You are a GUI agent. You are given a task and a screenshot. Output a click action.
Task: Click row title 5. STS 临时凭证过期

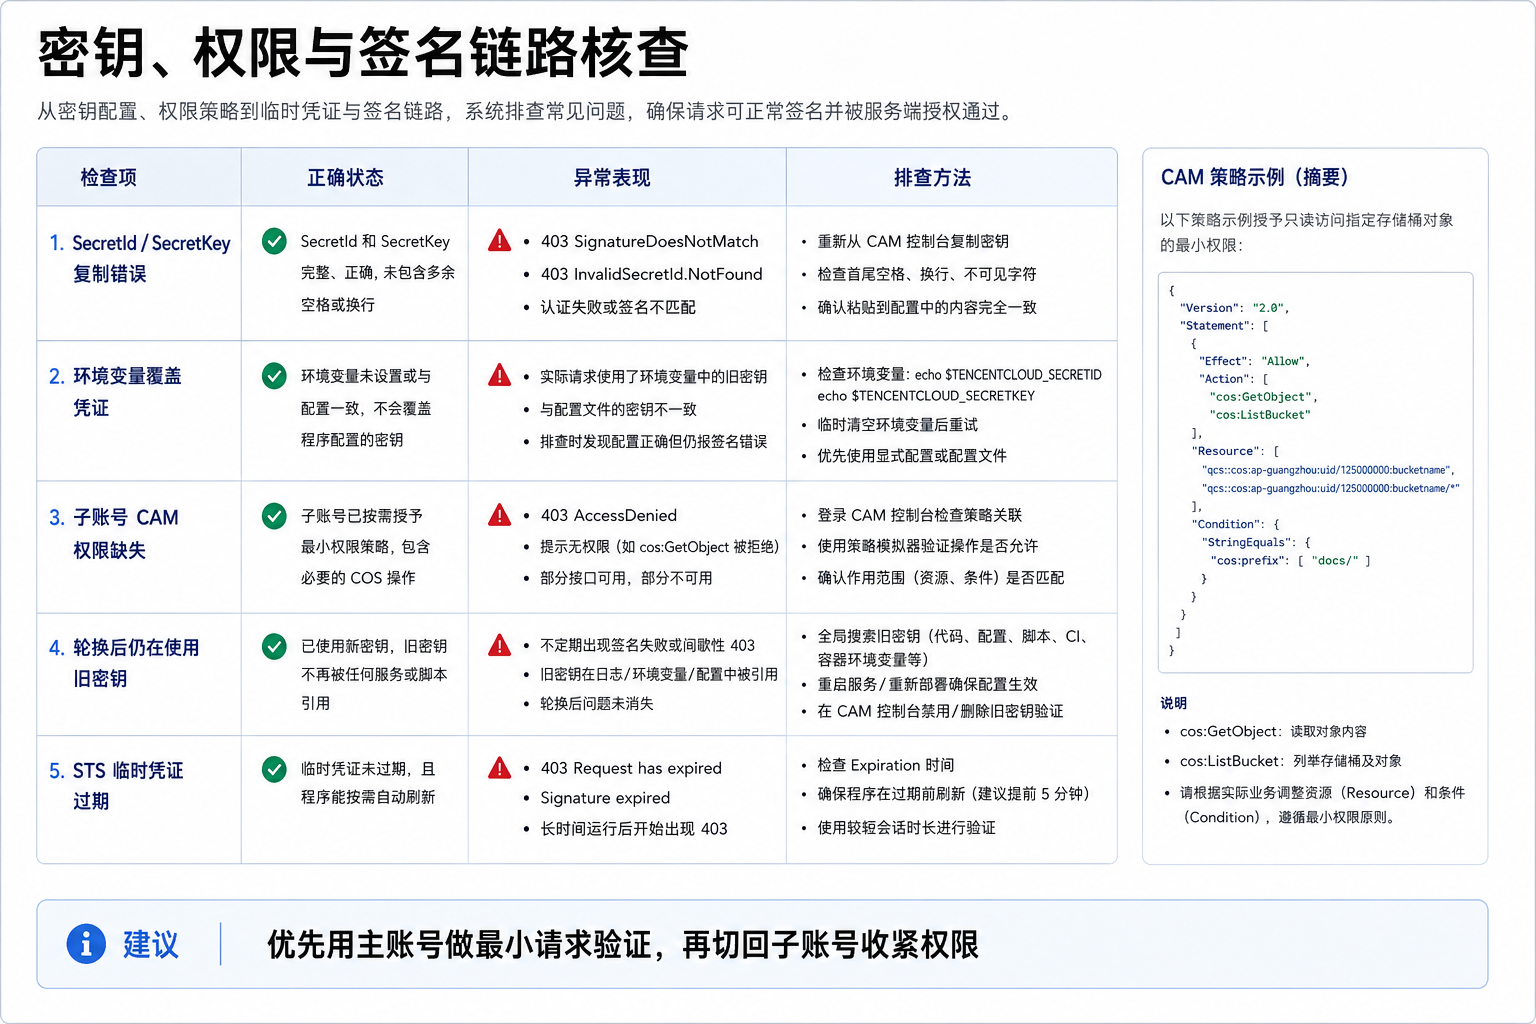coord(116,785)
